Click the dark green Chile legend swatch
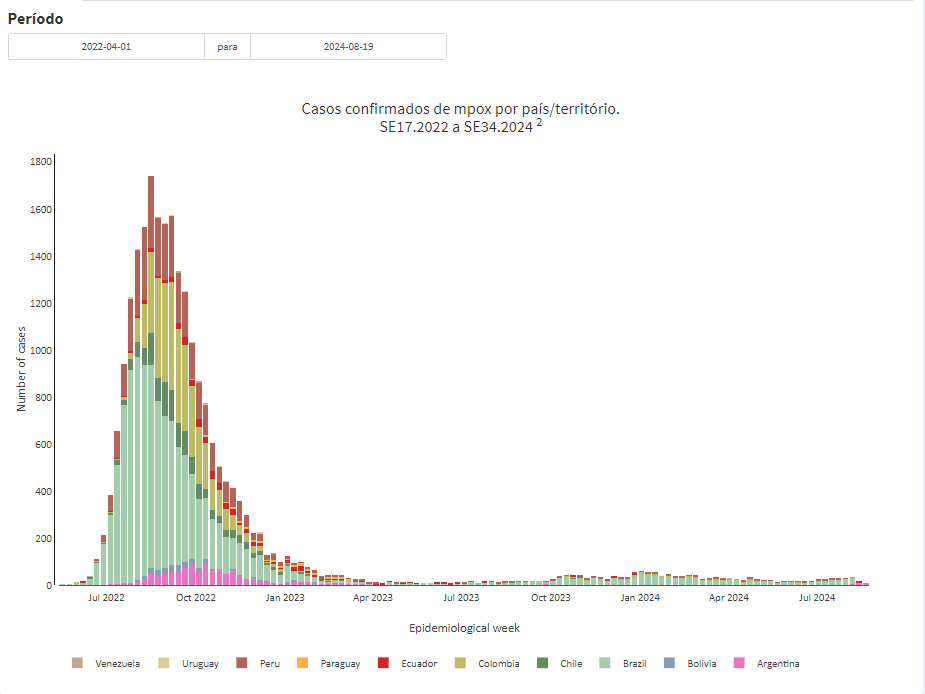The image size is (925, 694). pos(543,663)
